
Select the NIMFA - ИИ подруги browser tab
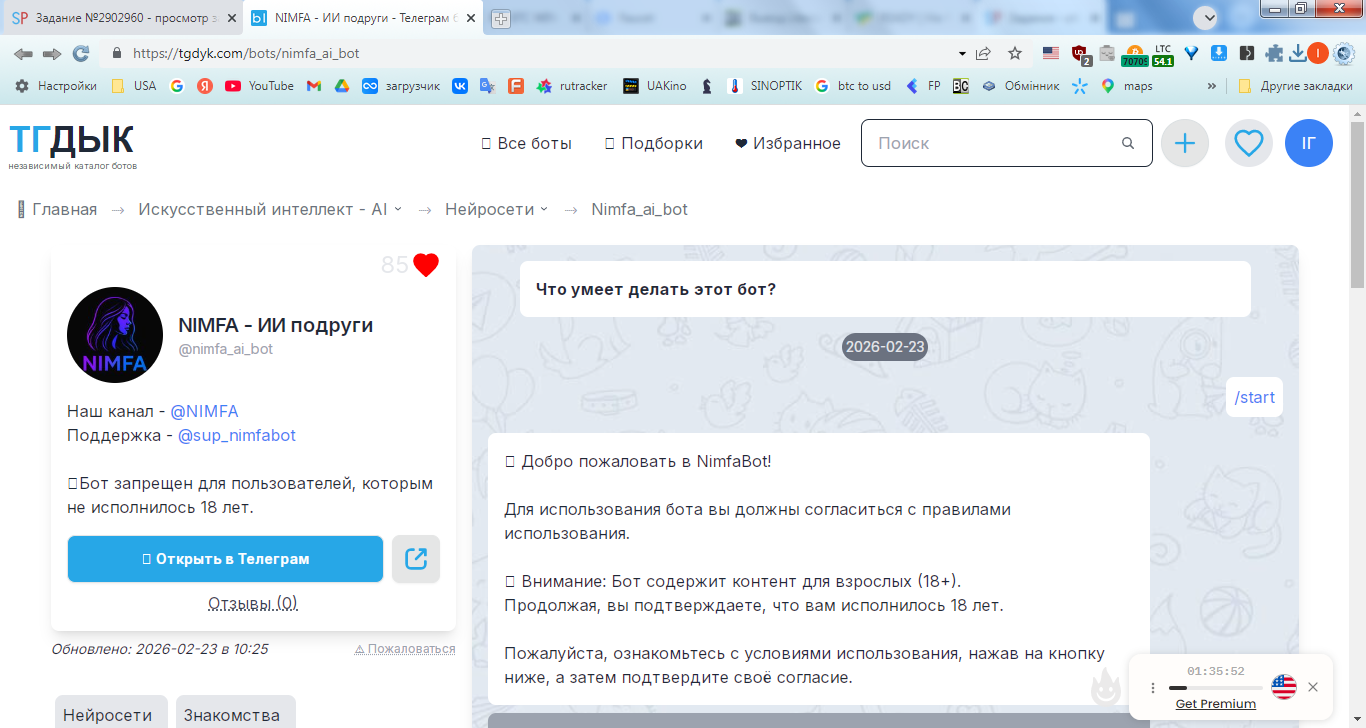tap(362, 18)
